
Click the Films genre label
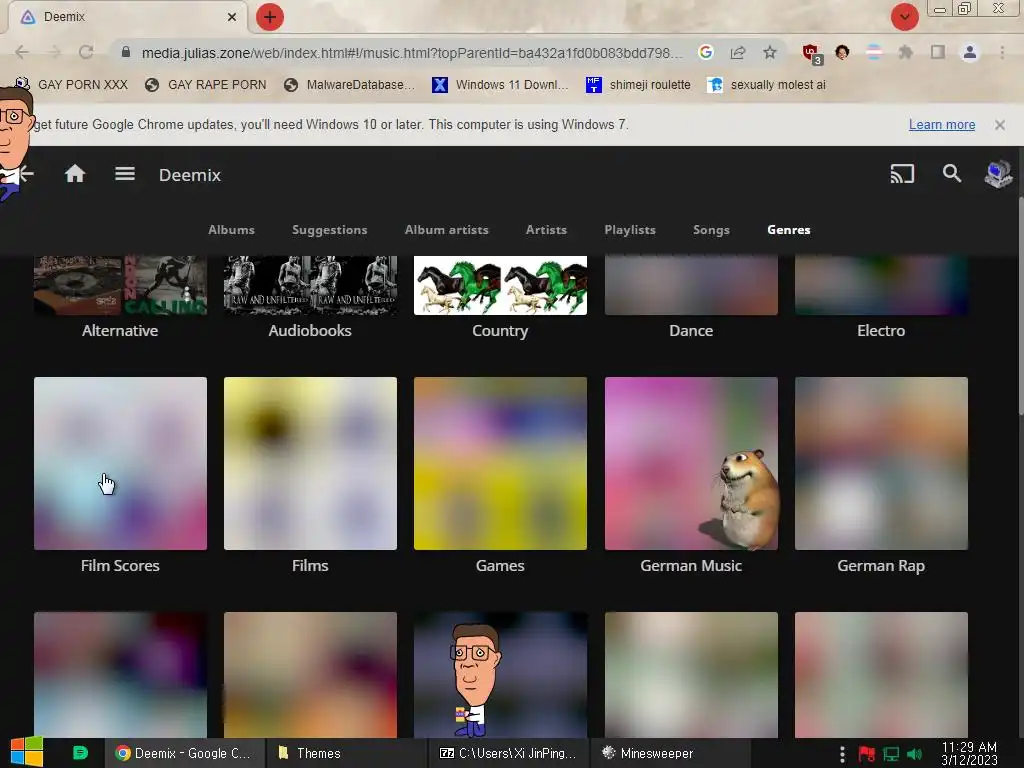point(310,566)
